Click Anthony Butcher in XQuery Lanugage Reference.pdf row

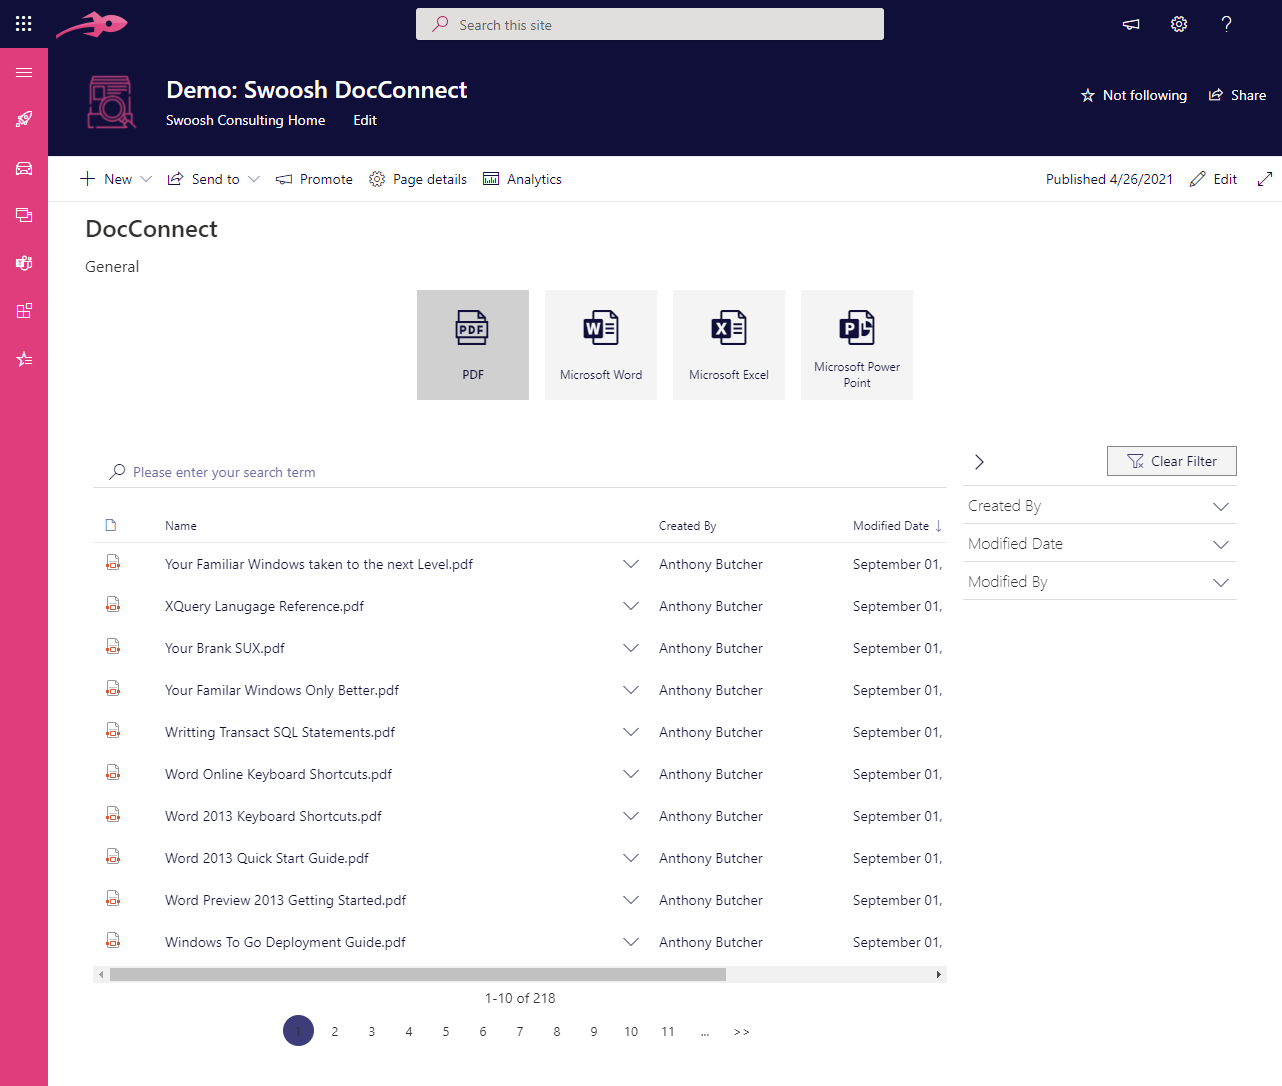point(711,606)
